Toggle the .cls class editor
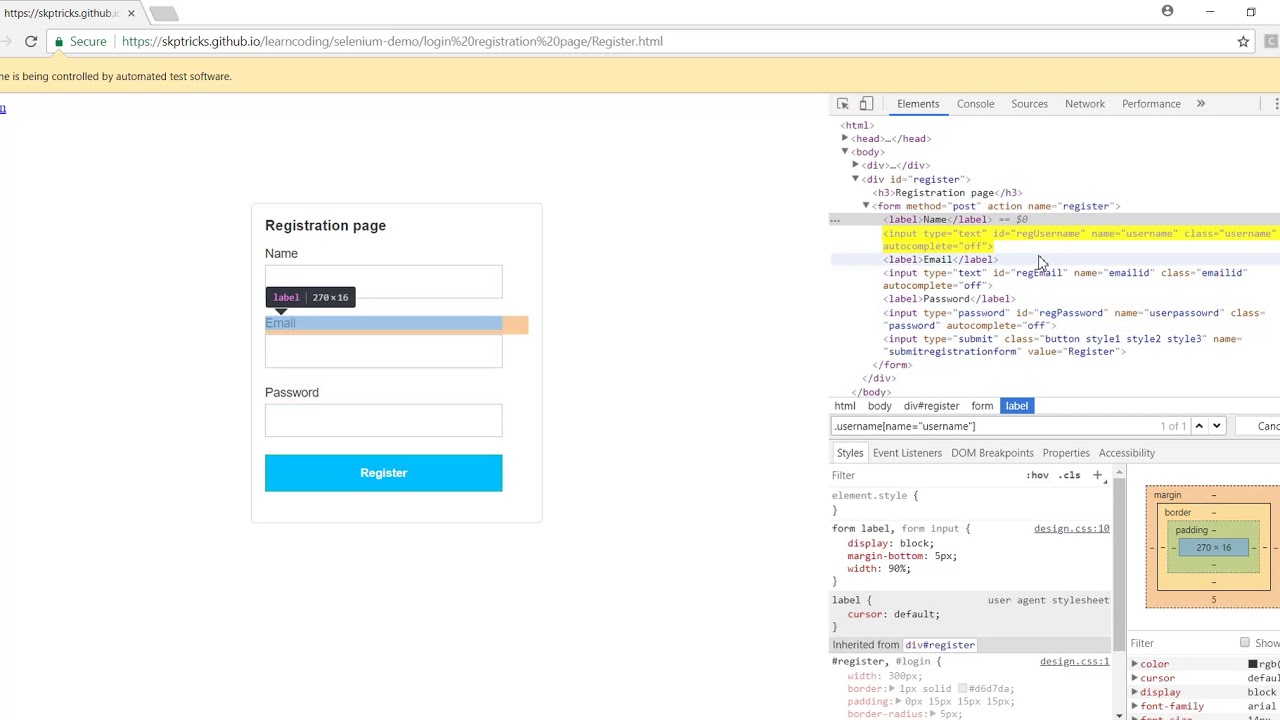 pos(1070,475)
